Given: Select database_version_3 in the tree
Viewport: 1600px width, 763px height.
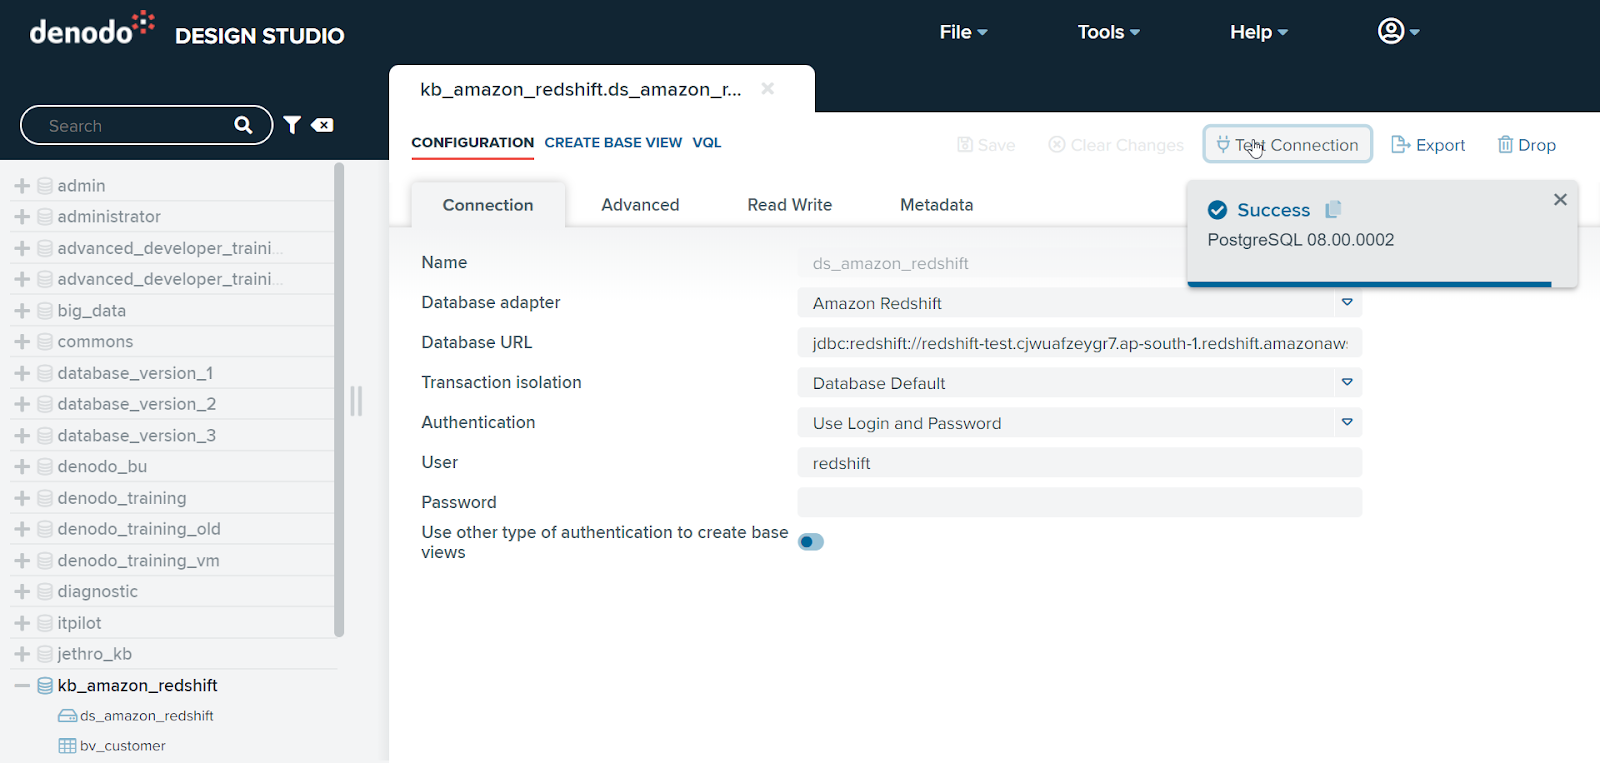Looking at the screenshot, I should [137, 436].
